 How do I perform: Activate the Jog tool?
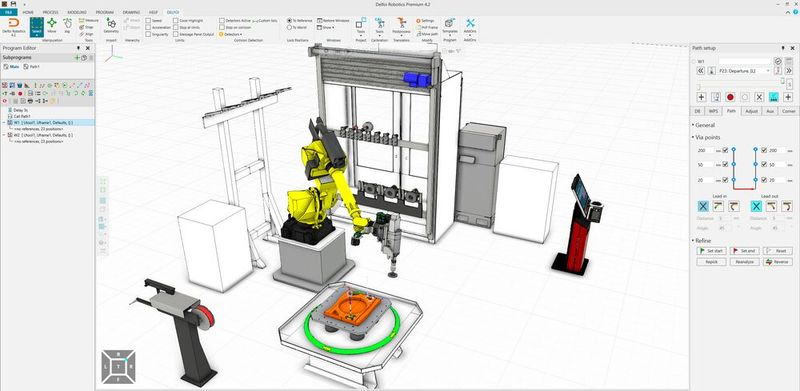point(67,26)
